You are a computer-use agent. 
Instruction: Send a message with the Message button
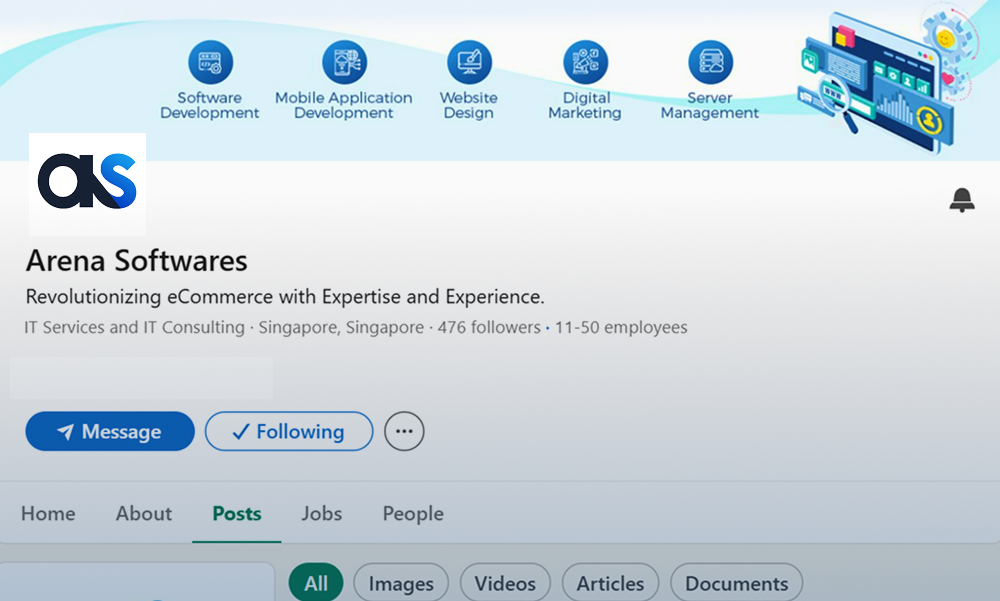(110, 431)
